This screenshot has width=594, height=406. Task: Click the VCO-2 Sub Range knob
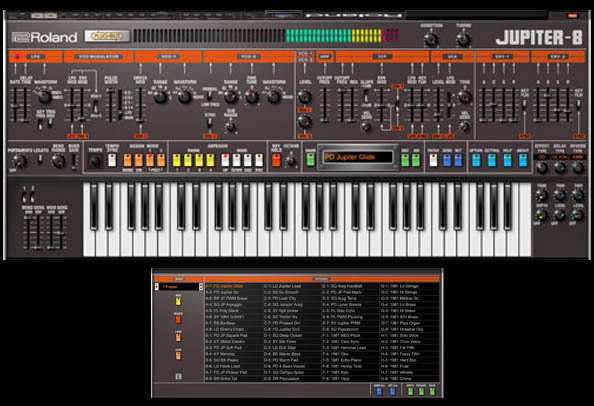pyautogui.click(x=230, y=127)
